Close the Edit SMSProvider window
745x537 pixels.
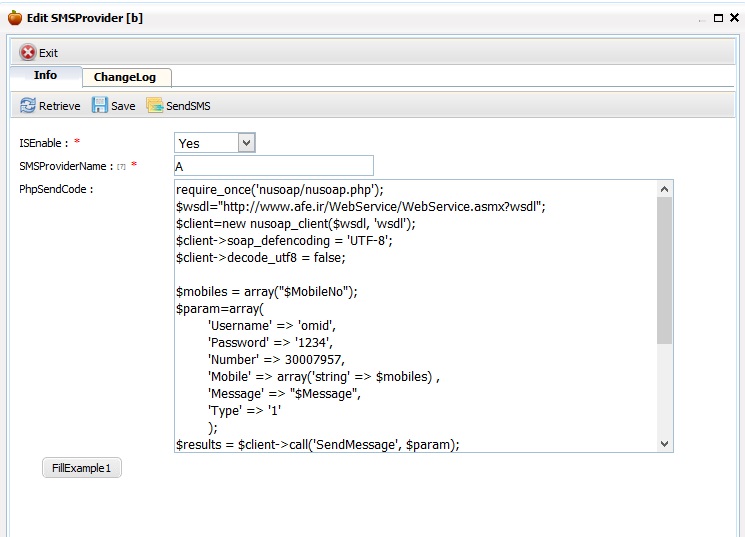[735, 18]
